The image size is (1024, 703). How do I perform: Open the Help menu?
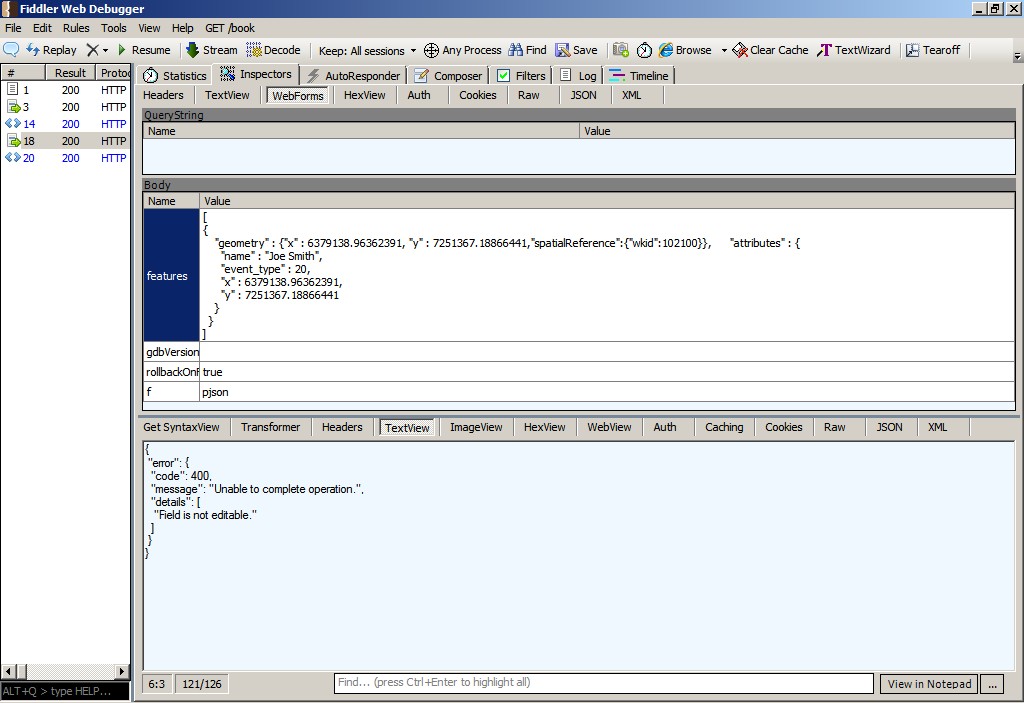tap(183, 28)
